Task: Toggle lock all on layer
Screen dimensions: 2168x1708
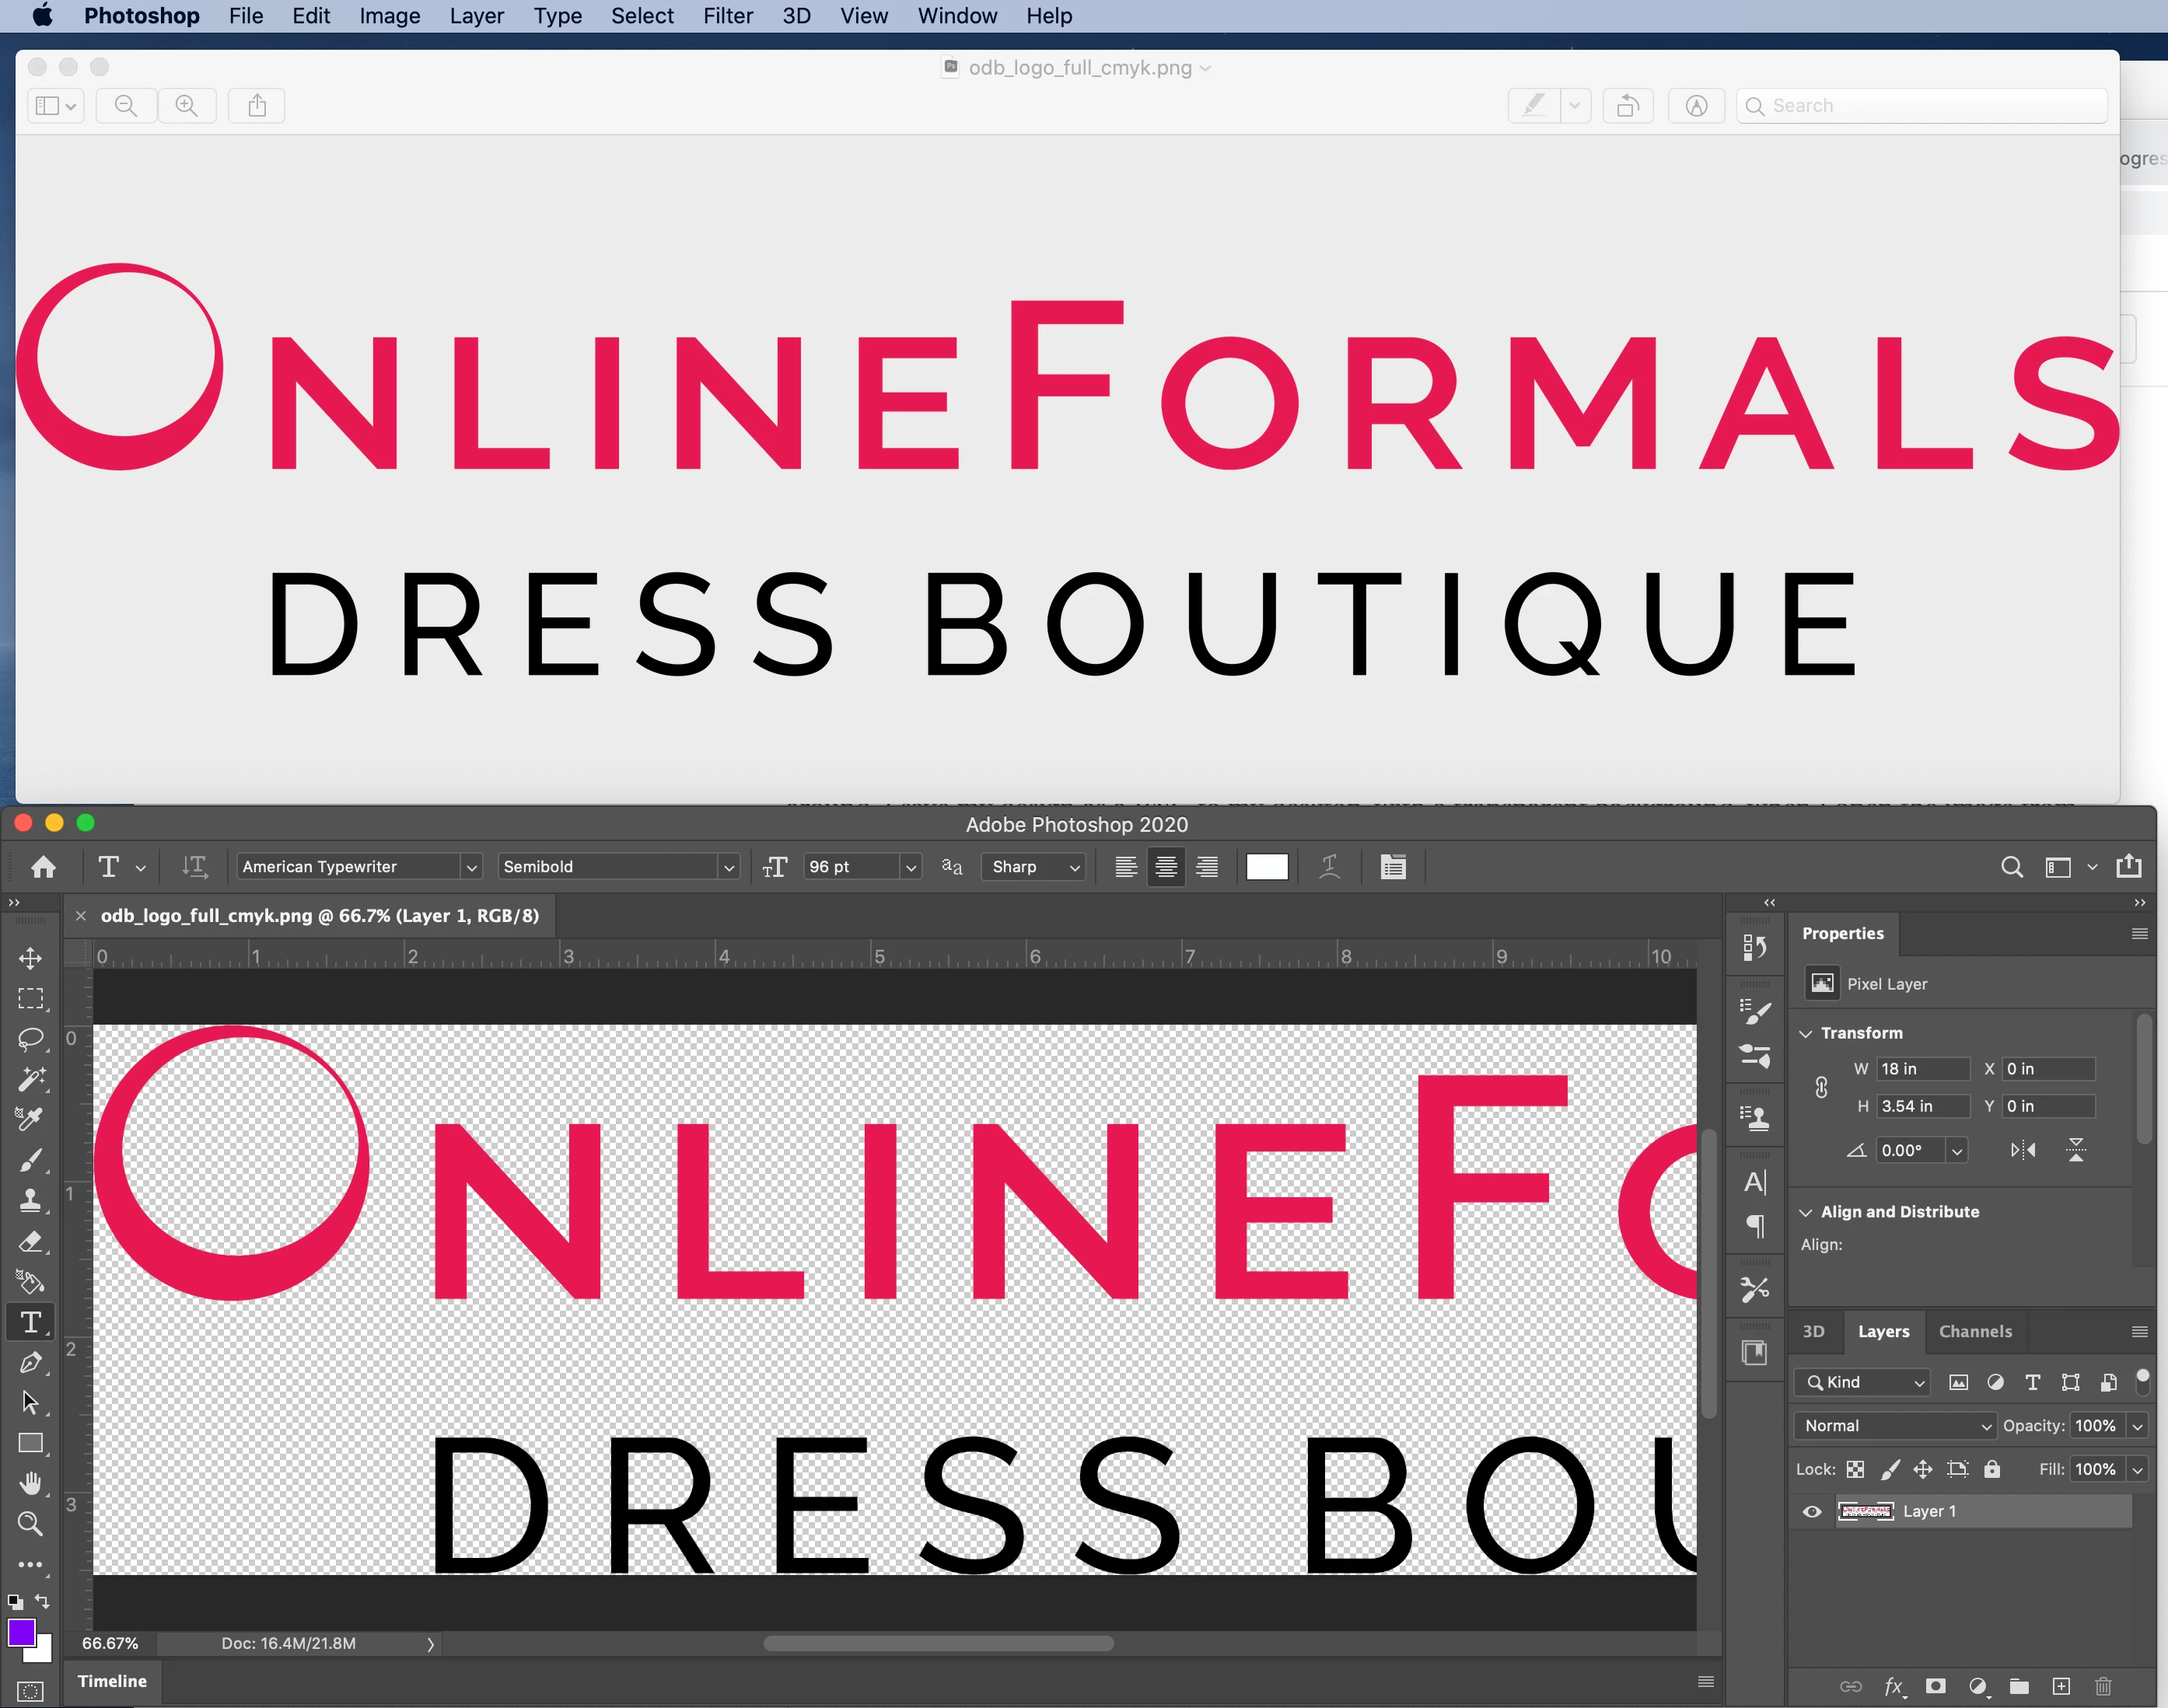Action: [1992, 1469]
